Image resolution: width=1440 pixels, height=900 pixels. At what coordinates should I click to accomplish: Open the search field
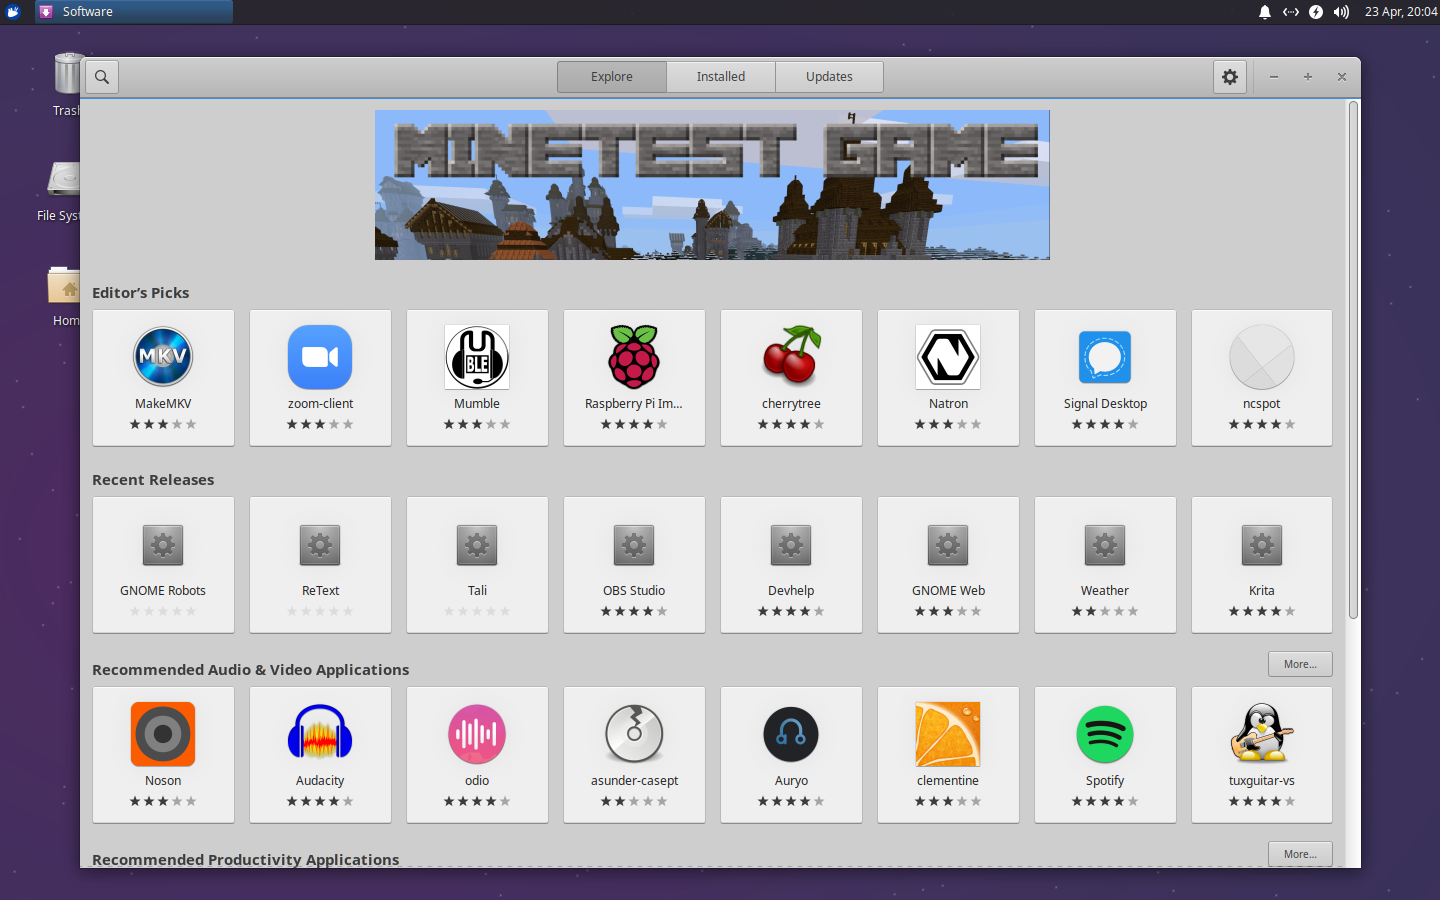[x=101, y=76]
